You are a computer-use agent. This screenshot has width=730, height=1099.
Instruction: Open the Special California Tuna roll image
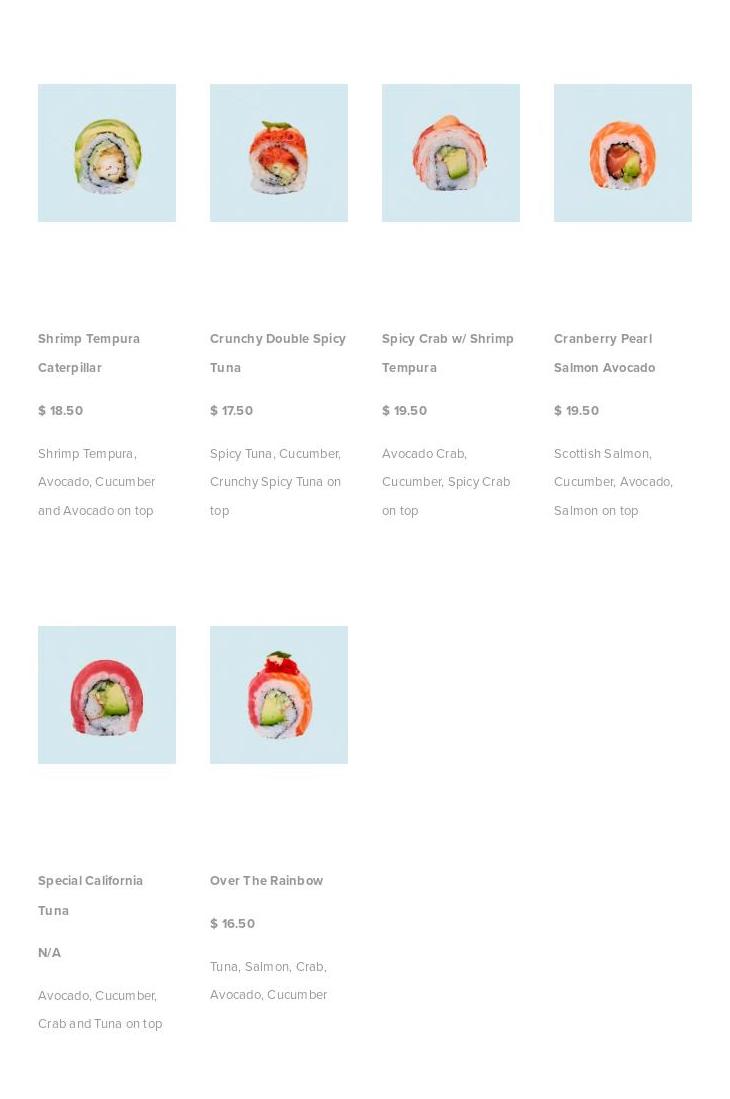point(106,695)
